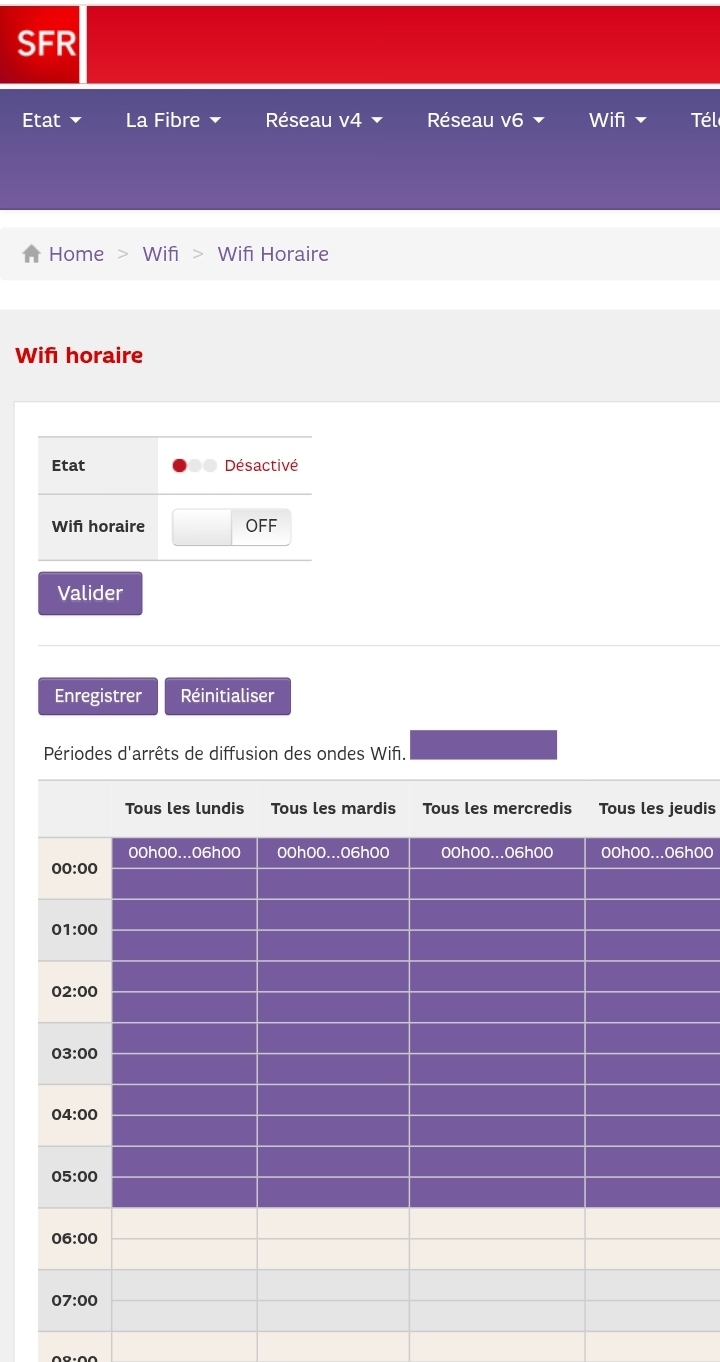
Task: Go to Home breadcrumb link
Action: [76, 254]
